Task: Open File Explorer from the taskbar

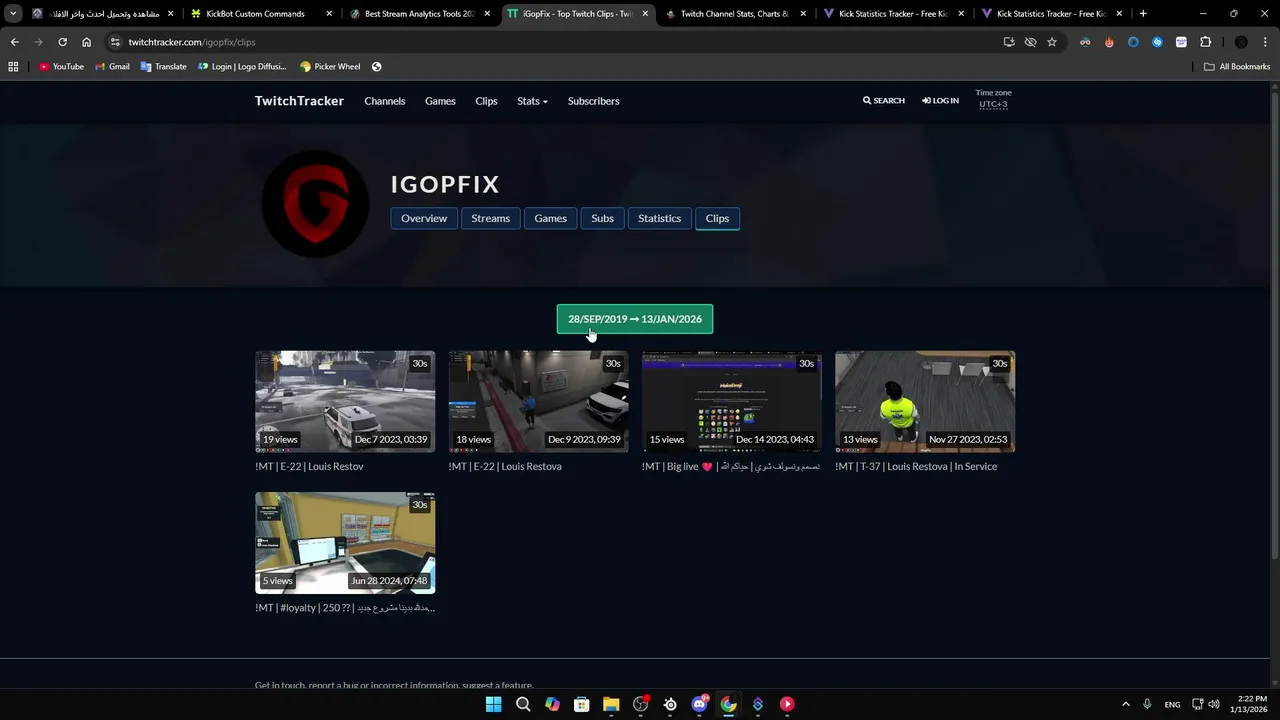Action: [611, 704]
